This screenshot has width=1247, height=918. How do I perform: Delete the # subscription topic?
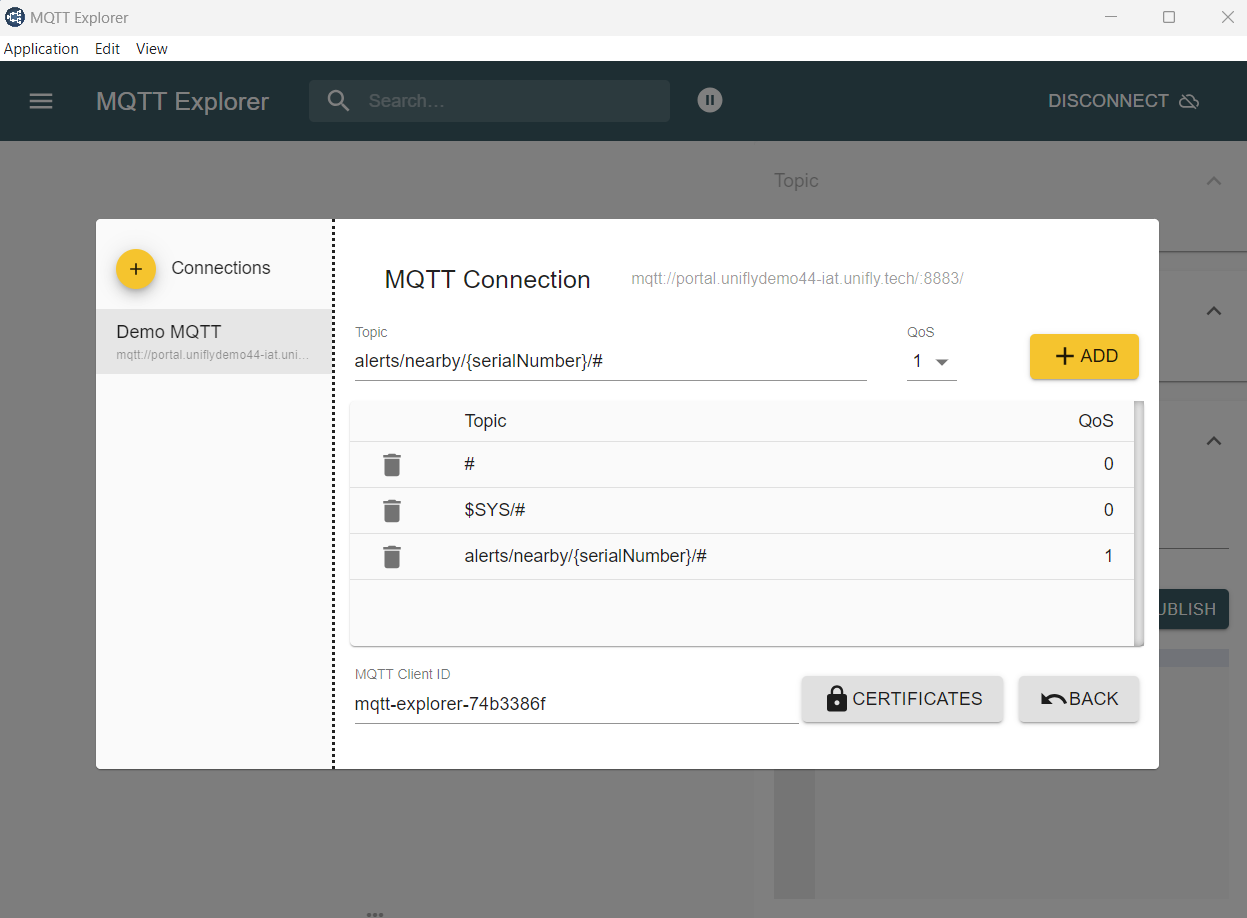391,464
